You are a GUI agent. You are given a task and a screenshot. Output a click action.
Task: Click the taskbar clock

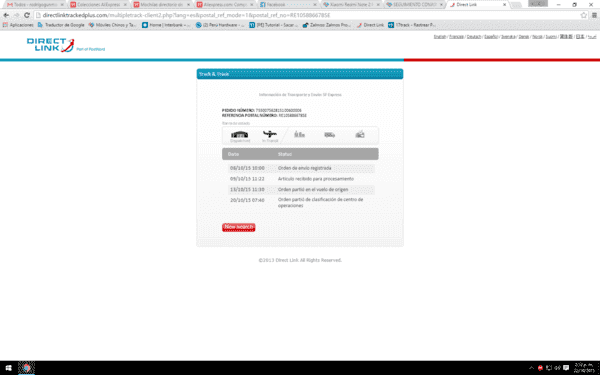584,368
